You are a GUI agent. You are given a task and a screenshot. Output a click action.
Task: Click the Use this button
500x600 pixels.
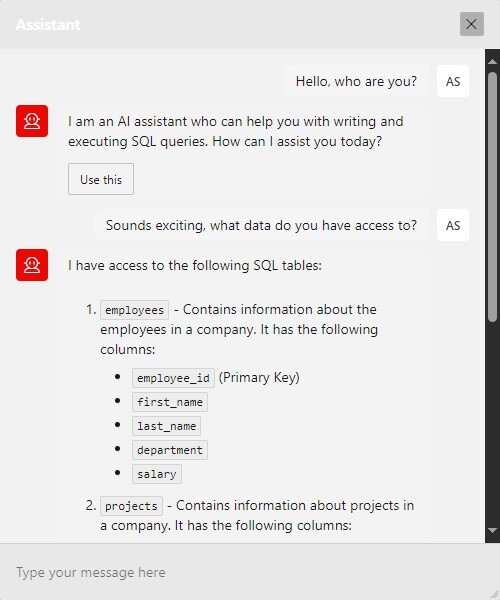tap(101, 179)
